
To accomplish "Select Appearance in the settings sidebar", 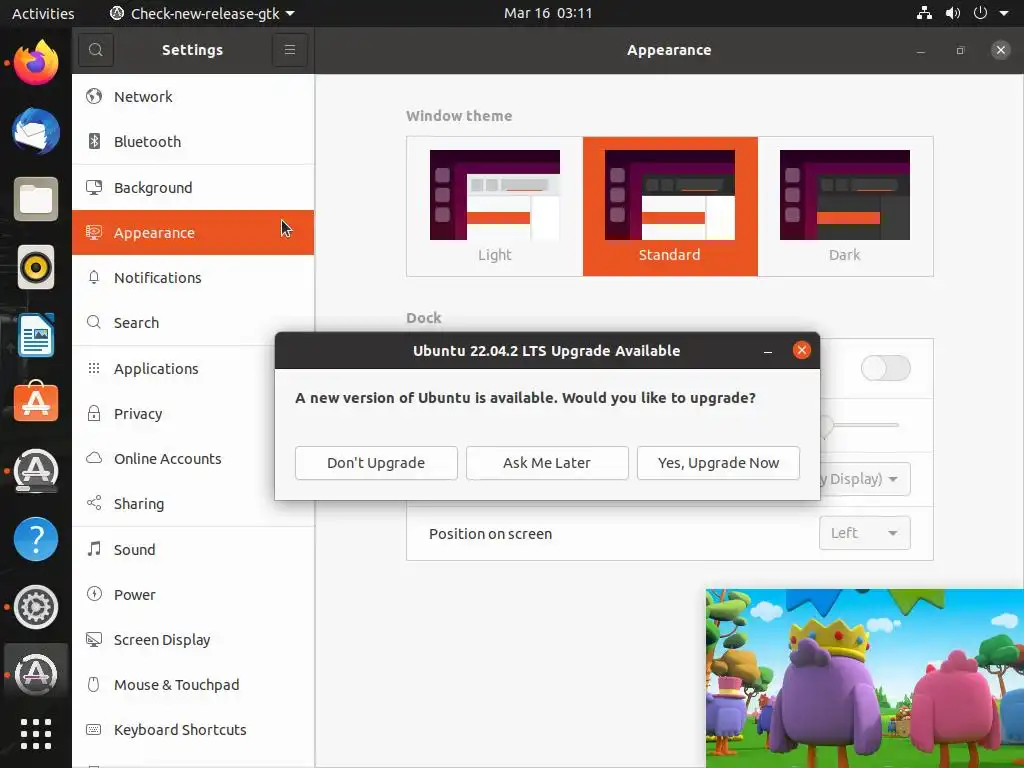I will click(193, 232).
